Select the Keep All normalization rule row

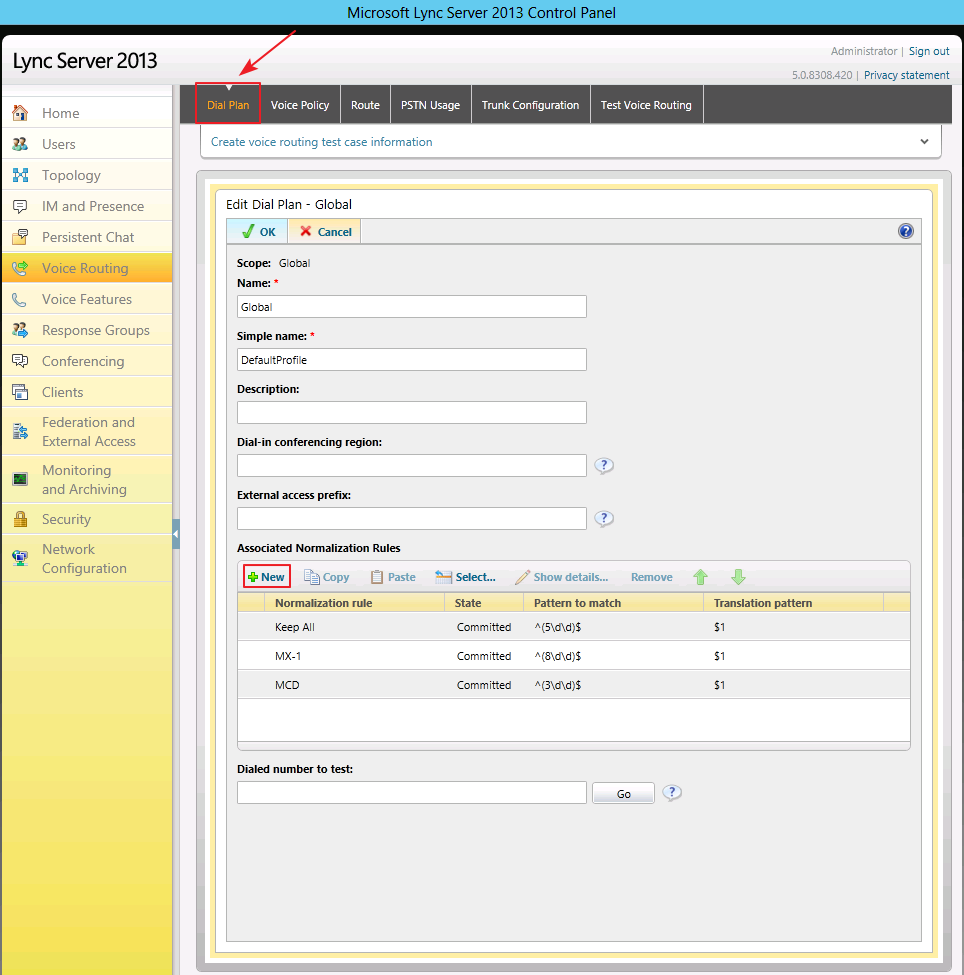[400, 627]
